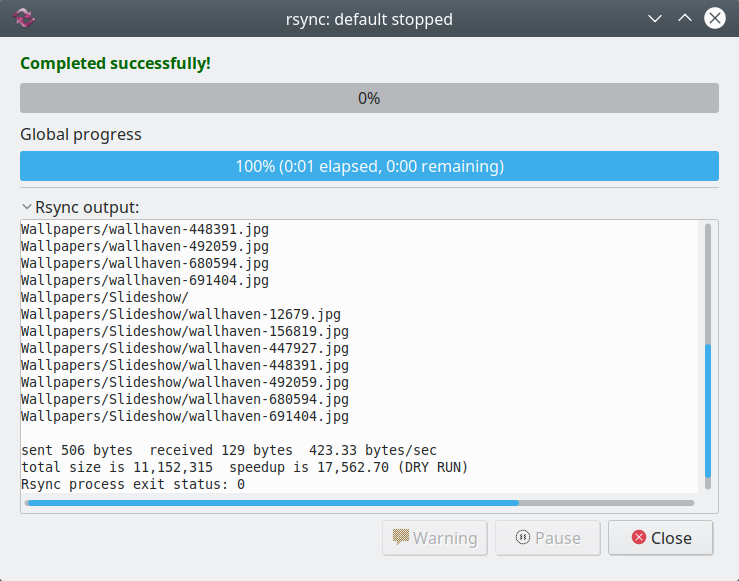Close window using title bar X
739x581 pixels.
714,19
